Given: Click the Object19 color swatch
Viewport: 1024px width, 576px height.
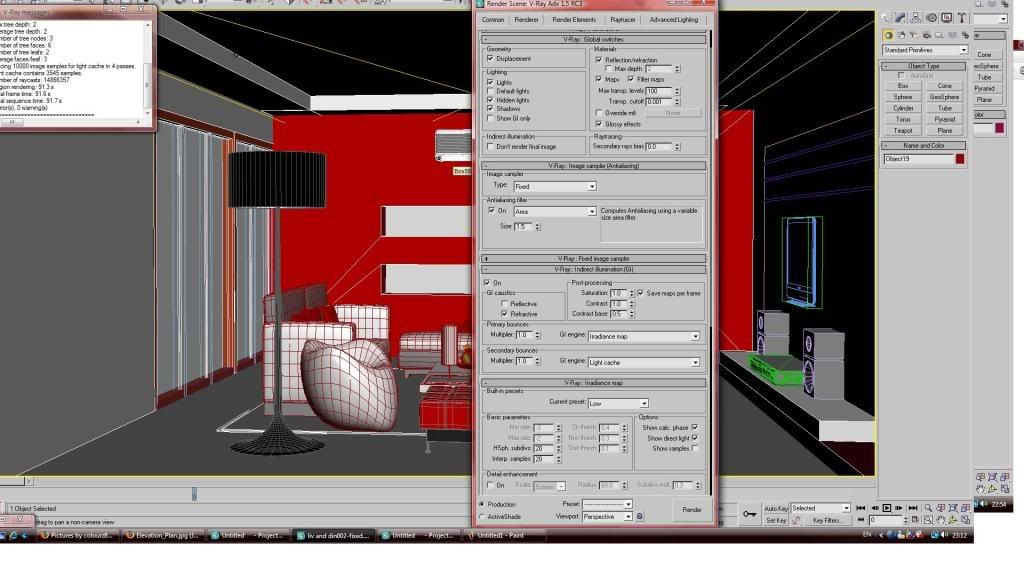Looking at the screenshot, I should (x=960, y=159).
